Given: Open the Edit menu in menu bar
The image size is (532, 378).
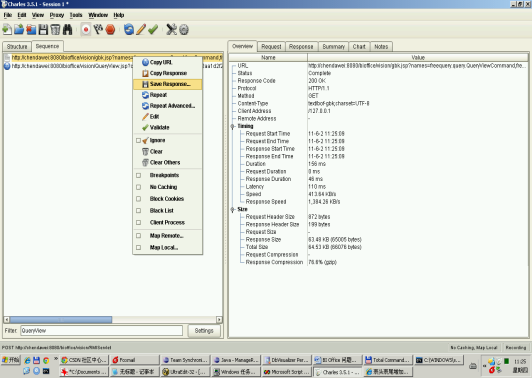Looking at the screenshot, I should coord(22,15).
